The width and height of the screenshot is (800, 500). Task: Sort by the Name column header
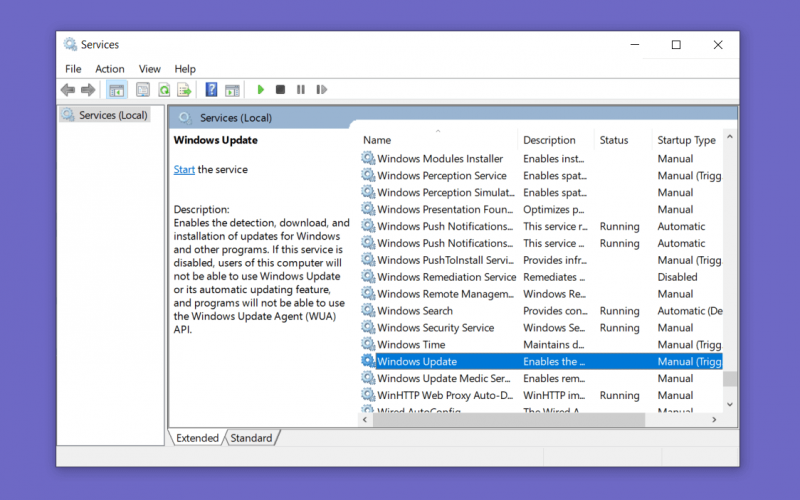click(x=439, y=140)
